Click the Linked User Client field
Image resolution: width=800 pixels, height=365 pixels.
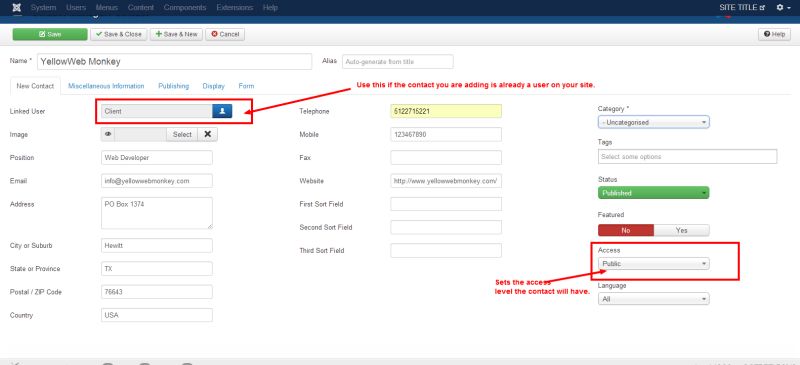tap(157, 111)
